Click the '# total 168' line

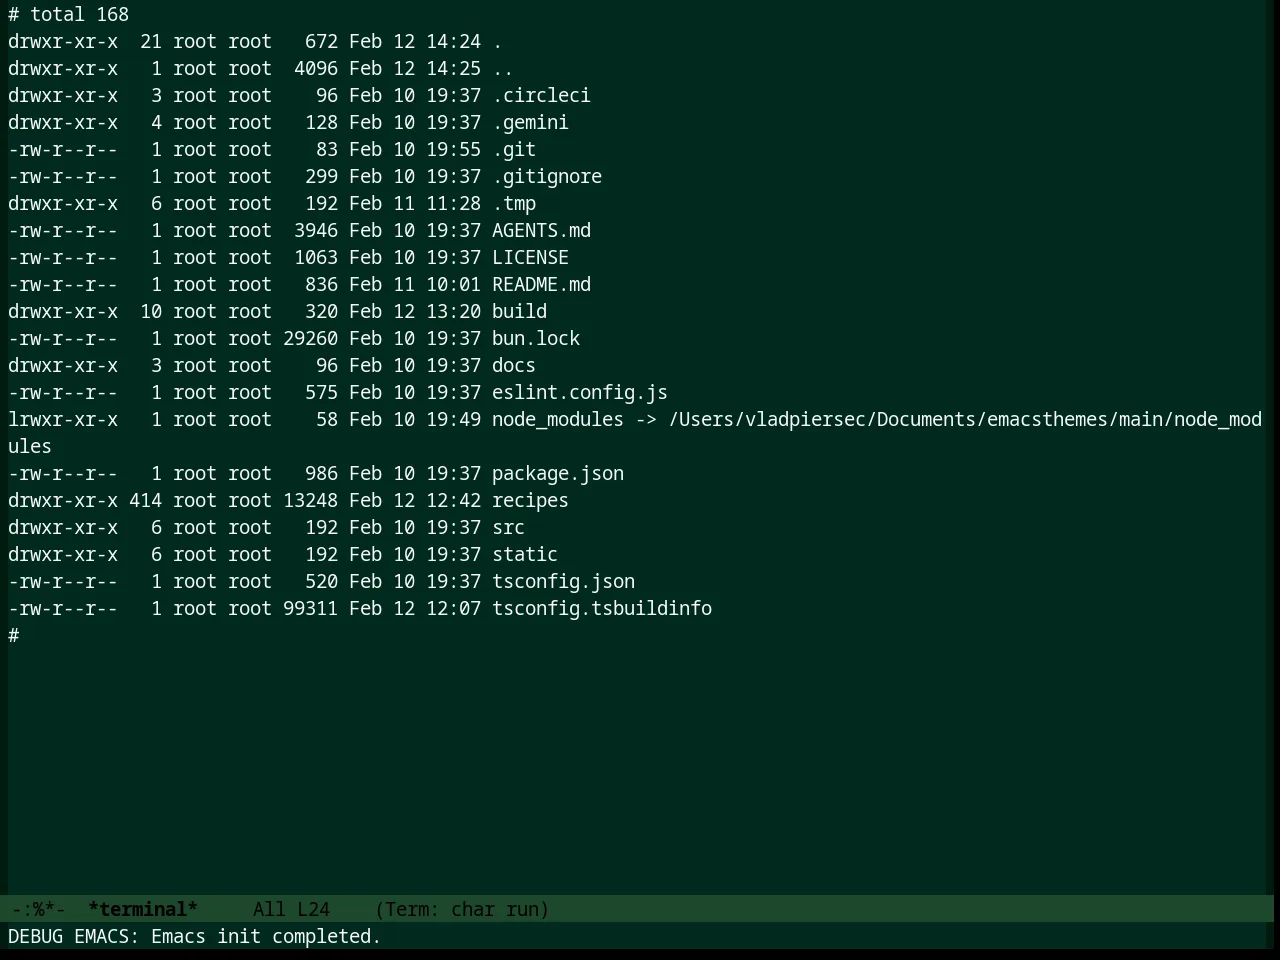(69, 14)
